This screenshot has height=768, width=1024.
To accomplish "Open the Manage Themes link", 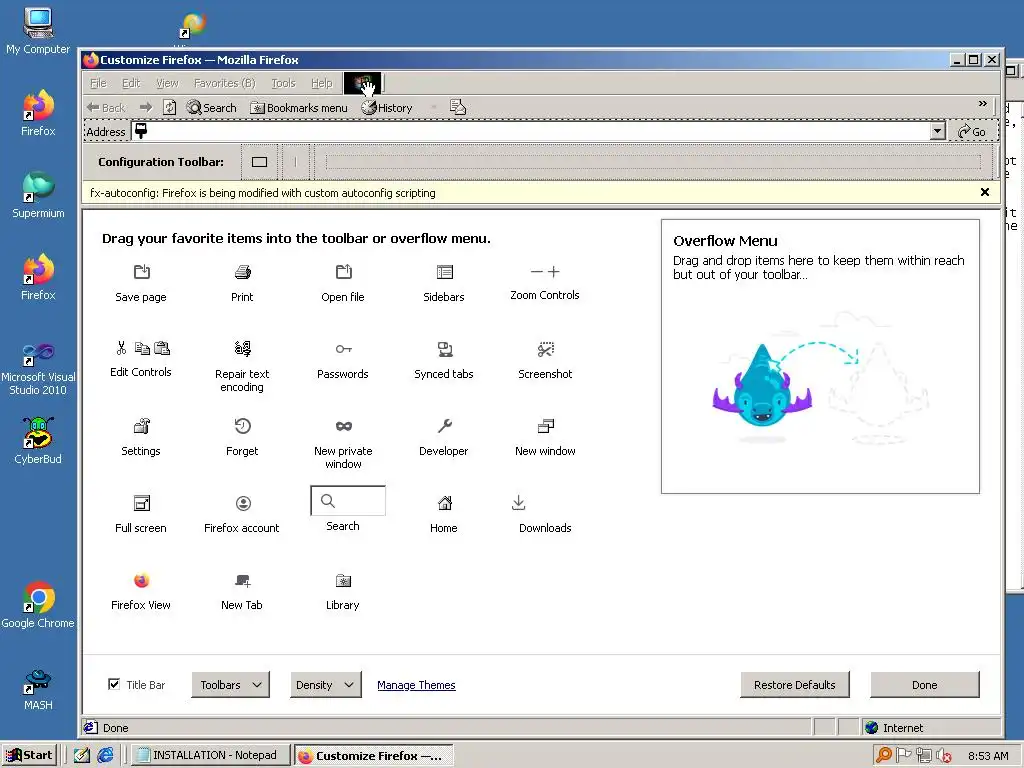I will tap(416, 684).
